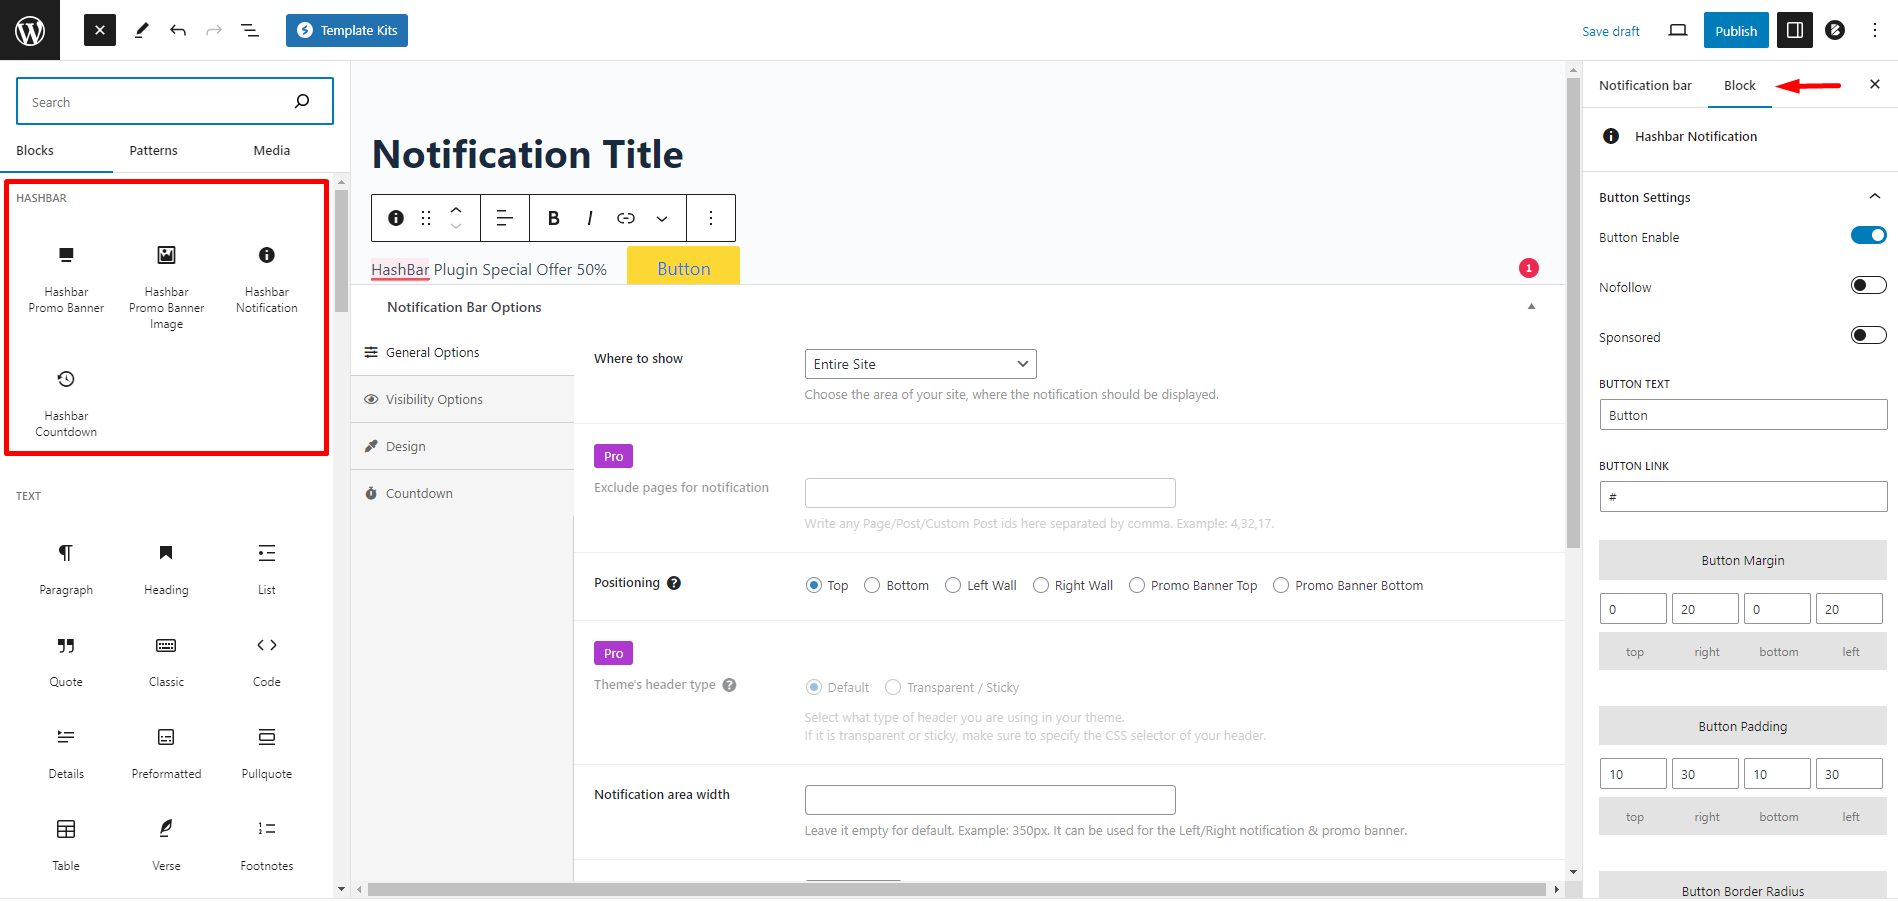Viewport: 1898px width, 901px height.
Task: Switch to the Patterns tab
Action: [x=153, y=151]
